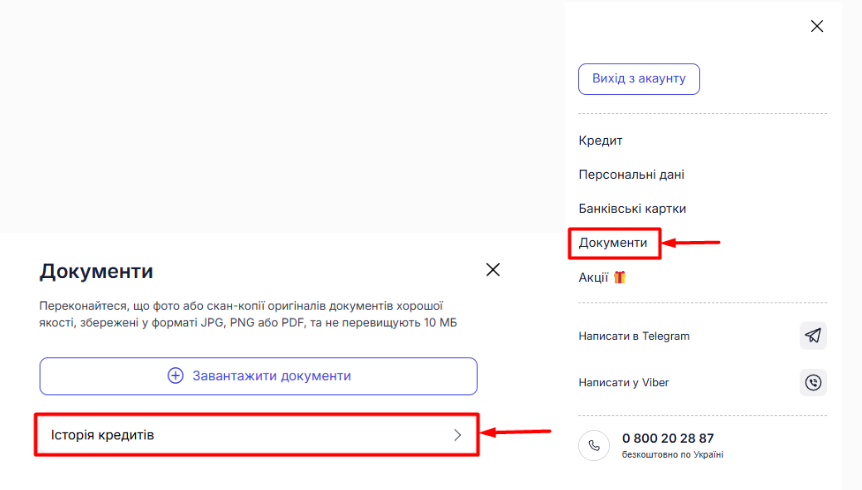The width and height of the screenshot is (862, 490).
Task: Click the phone handset icon
Action: pyautogui.click(x=594, y=445)
